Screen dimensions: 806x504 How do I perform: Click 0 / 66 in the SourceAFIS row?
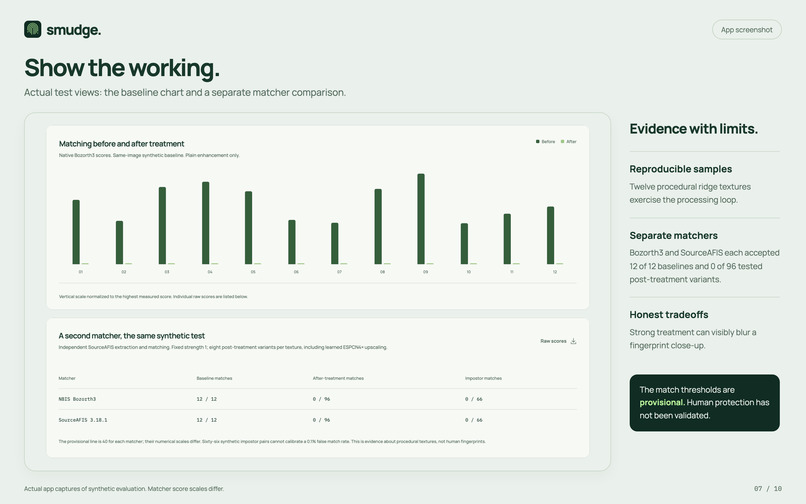(x=474, y=420)
